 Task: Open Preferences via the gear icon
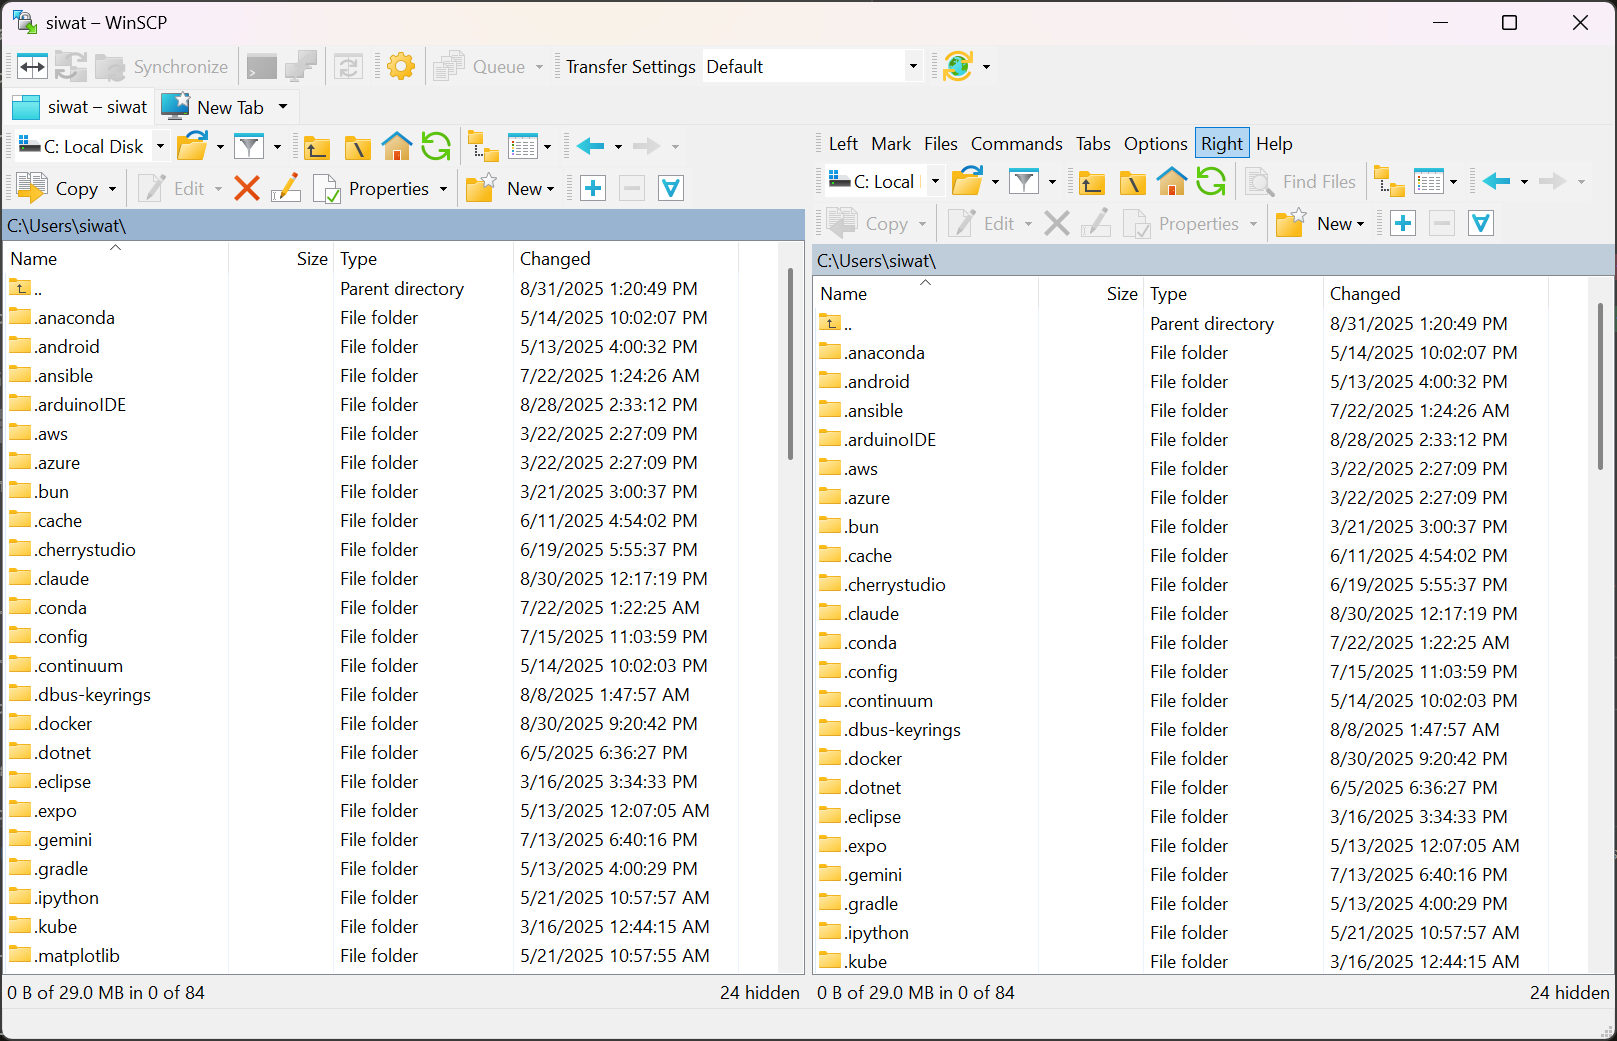[401, 67]
